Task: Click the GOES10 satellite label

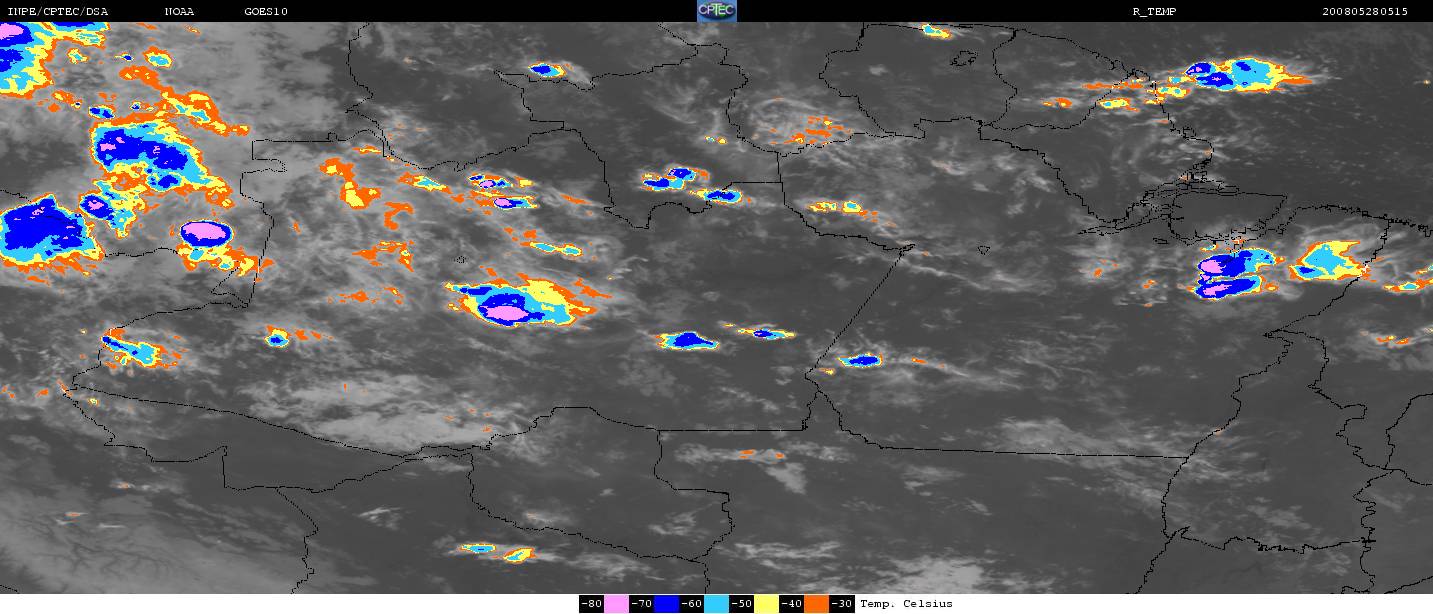Action: pyautogui.click(x=266, y=12)
